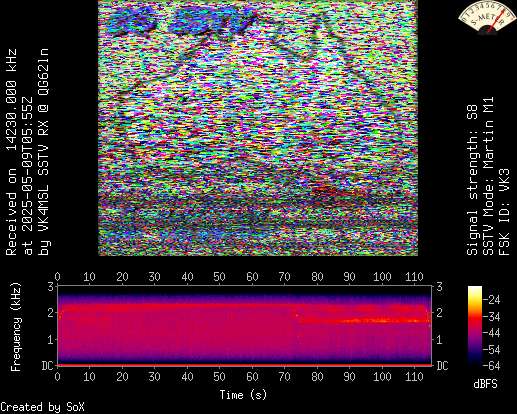Click the 110 tick on top time axis
The height and width of the screenshot is (414, 517).
[x=414, y=277]
